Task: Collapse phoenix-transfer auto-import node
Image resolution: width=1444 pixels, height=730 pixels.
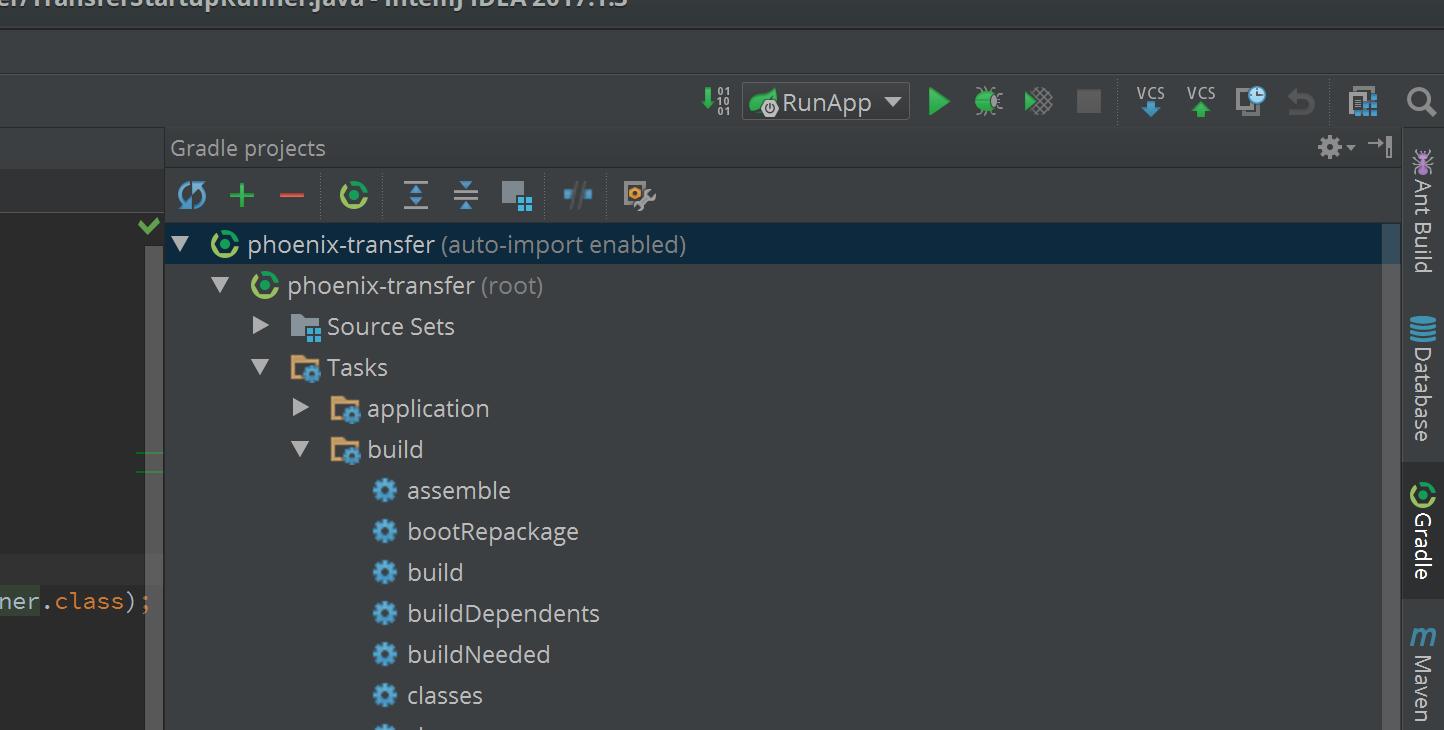Action: (180, 244)
